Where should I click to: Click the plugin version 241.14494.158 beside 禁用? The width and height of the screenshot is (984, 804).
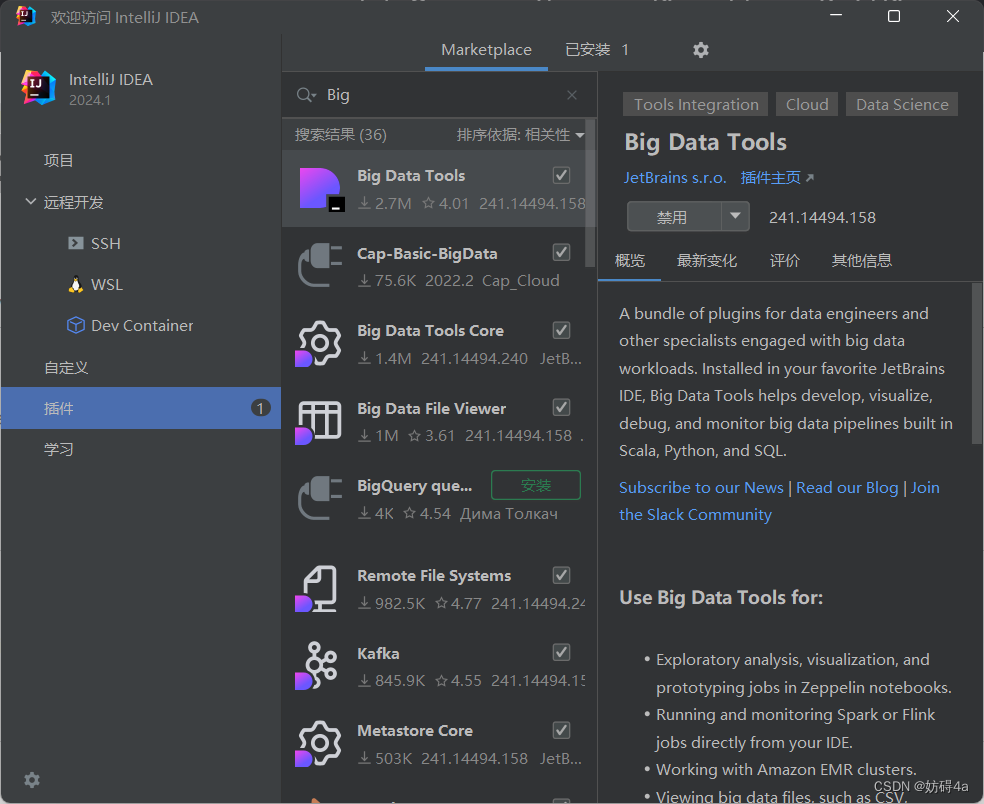pyautogui.click(x=822, y=217)
